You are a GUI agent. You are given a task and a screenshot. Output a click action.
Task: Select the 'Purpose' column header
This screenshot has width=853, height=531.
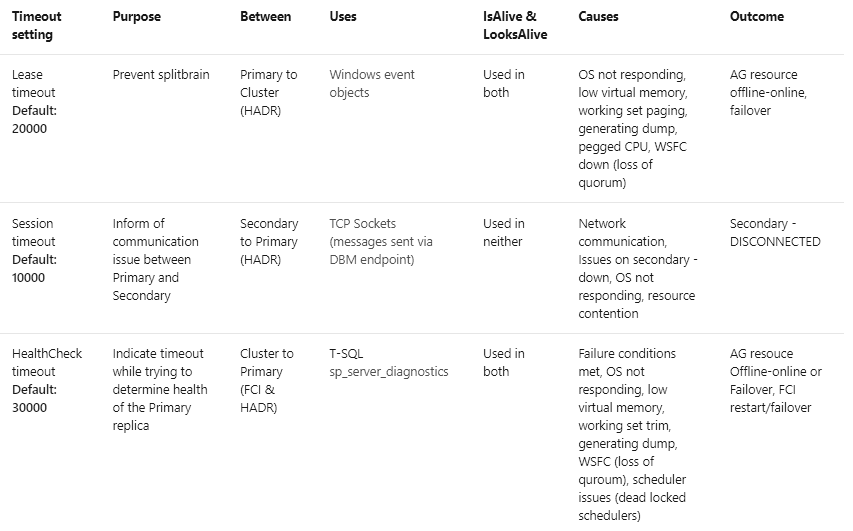137,16
